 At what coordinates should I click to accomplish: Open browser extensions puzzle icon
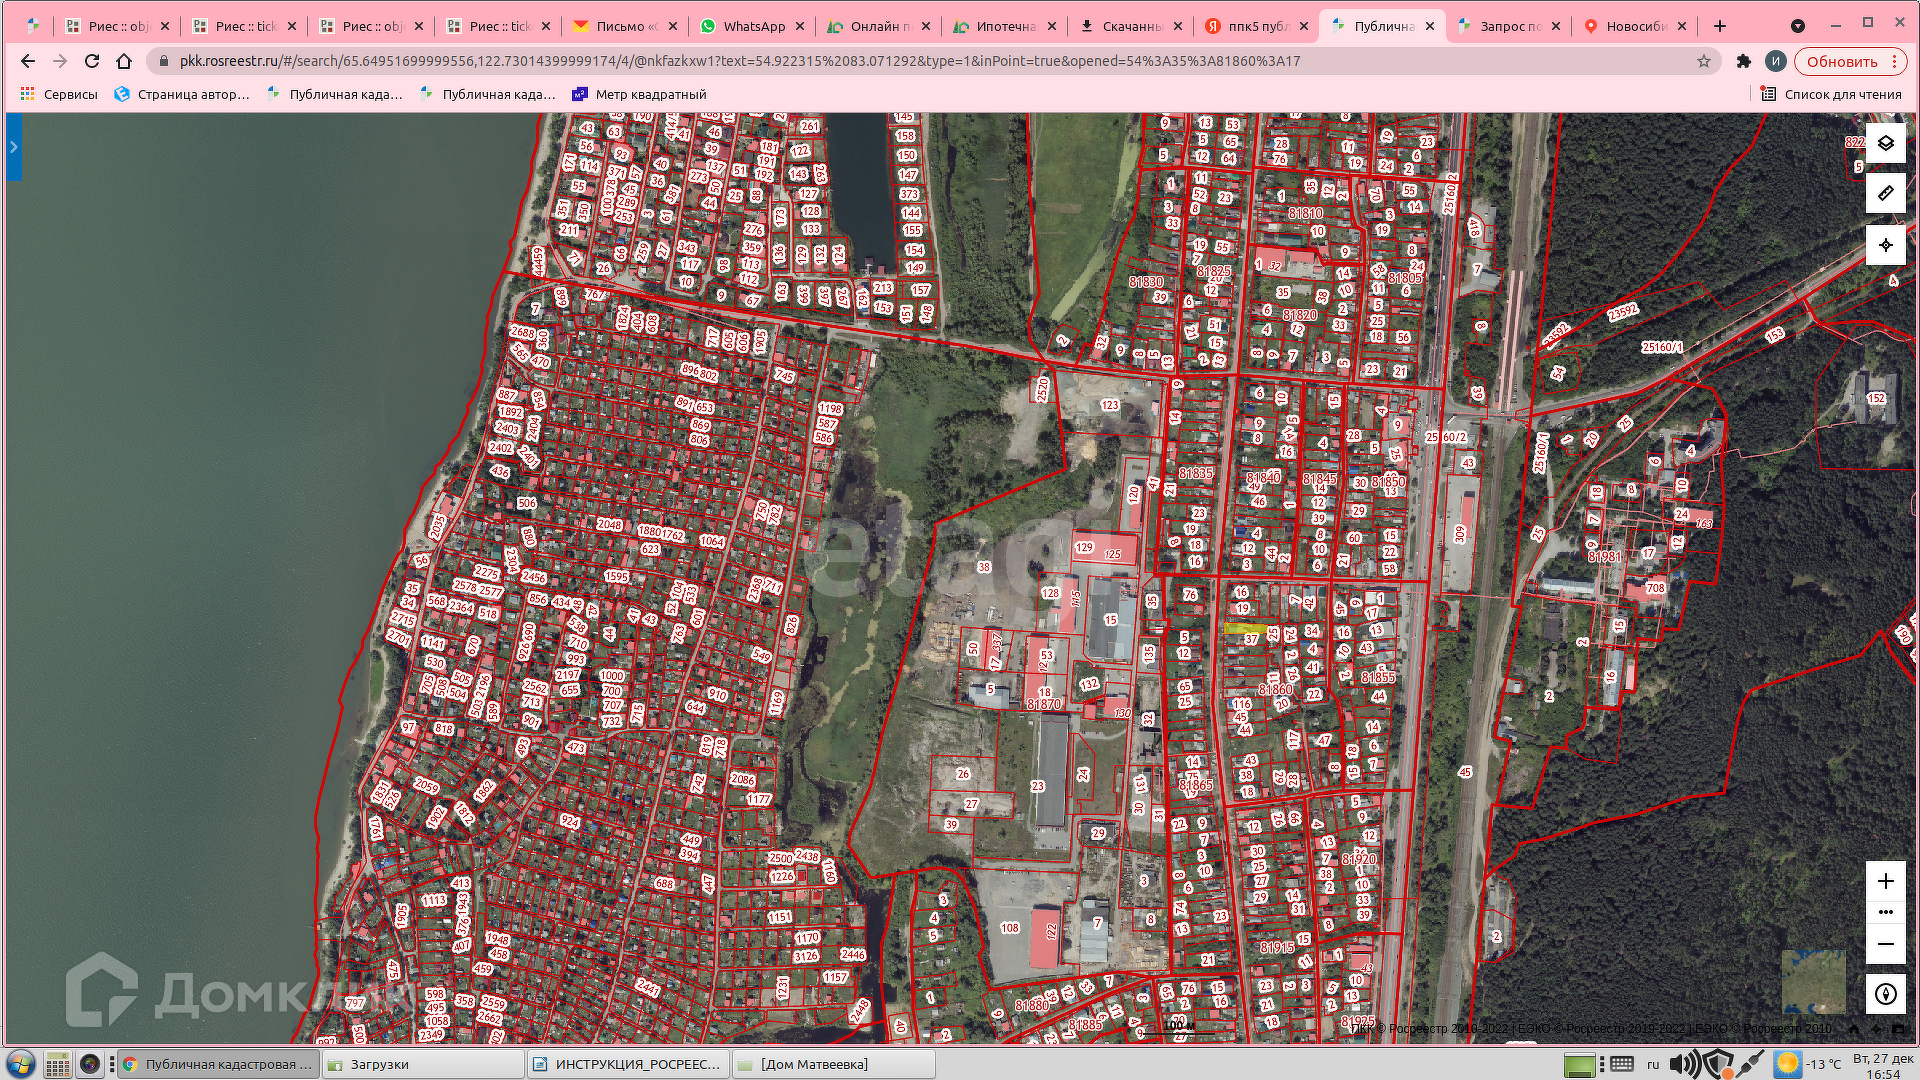point(1744,61)
